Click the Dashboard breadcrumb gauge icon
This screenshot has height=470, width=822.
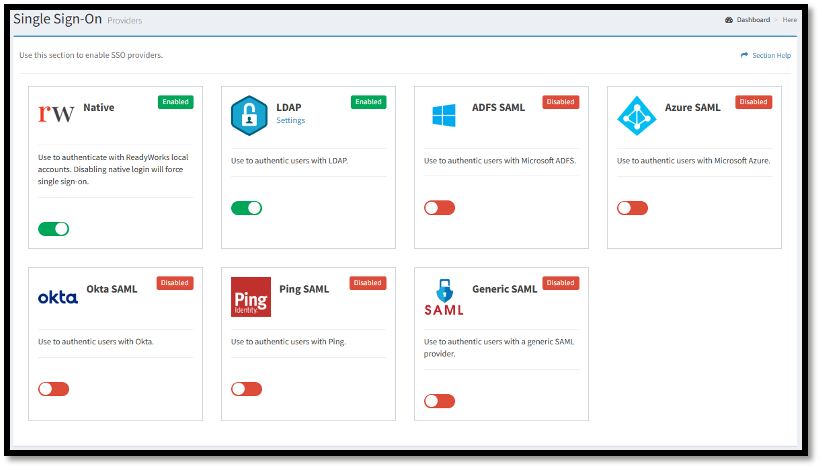coord(729,20)
